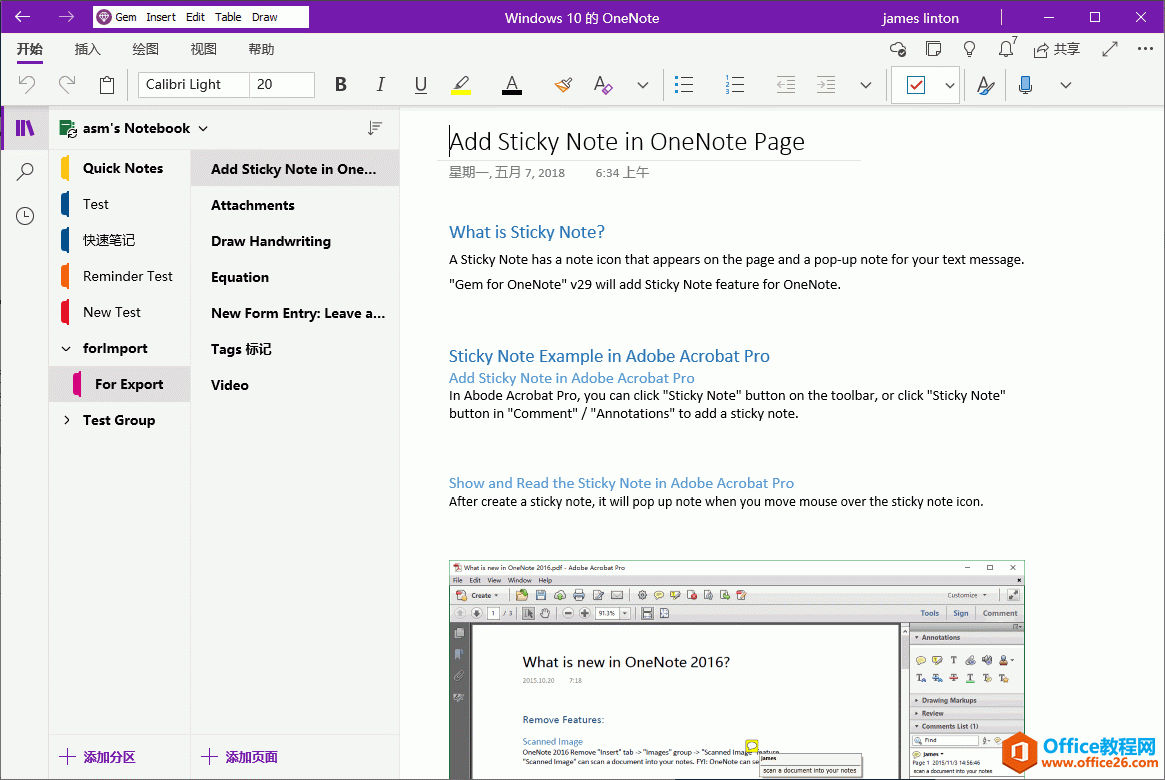Click the sort pages icon
1165x780 pixels.
click(x=375, y=128)
